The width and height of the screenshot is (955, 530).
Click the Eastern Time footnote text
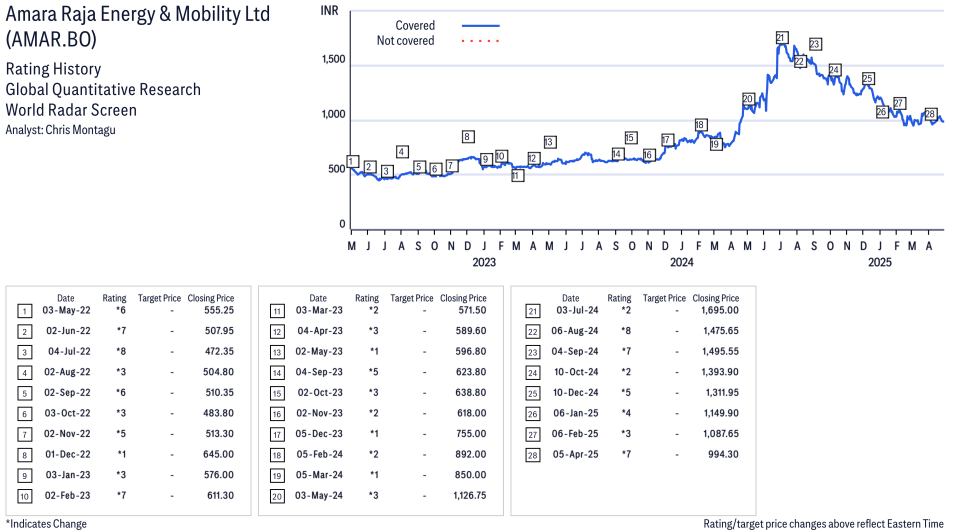[x=823, y=524]
